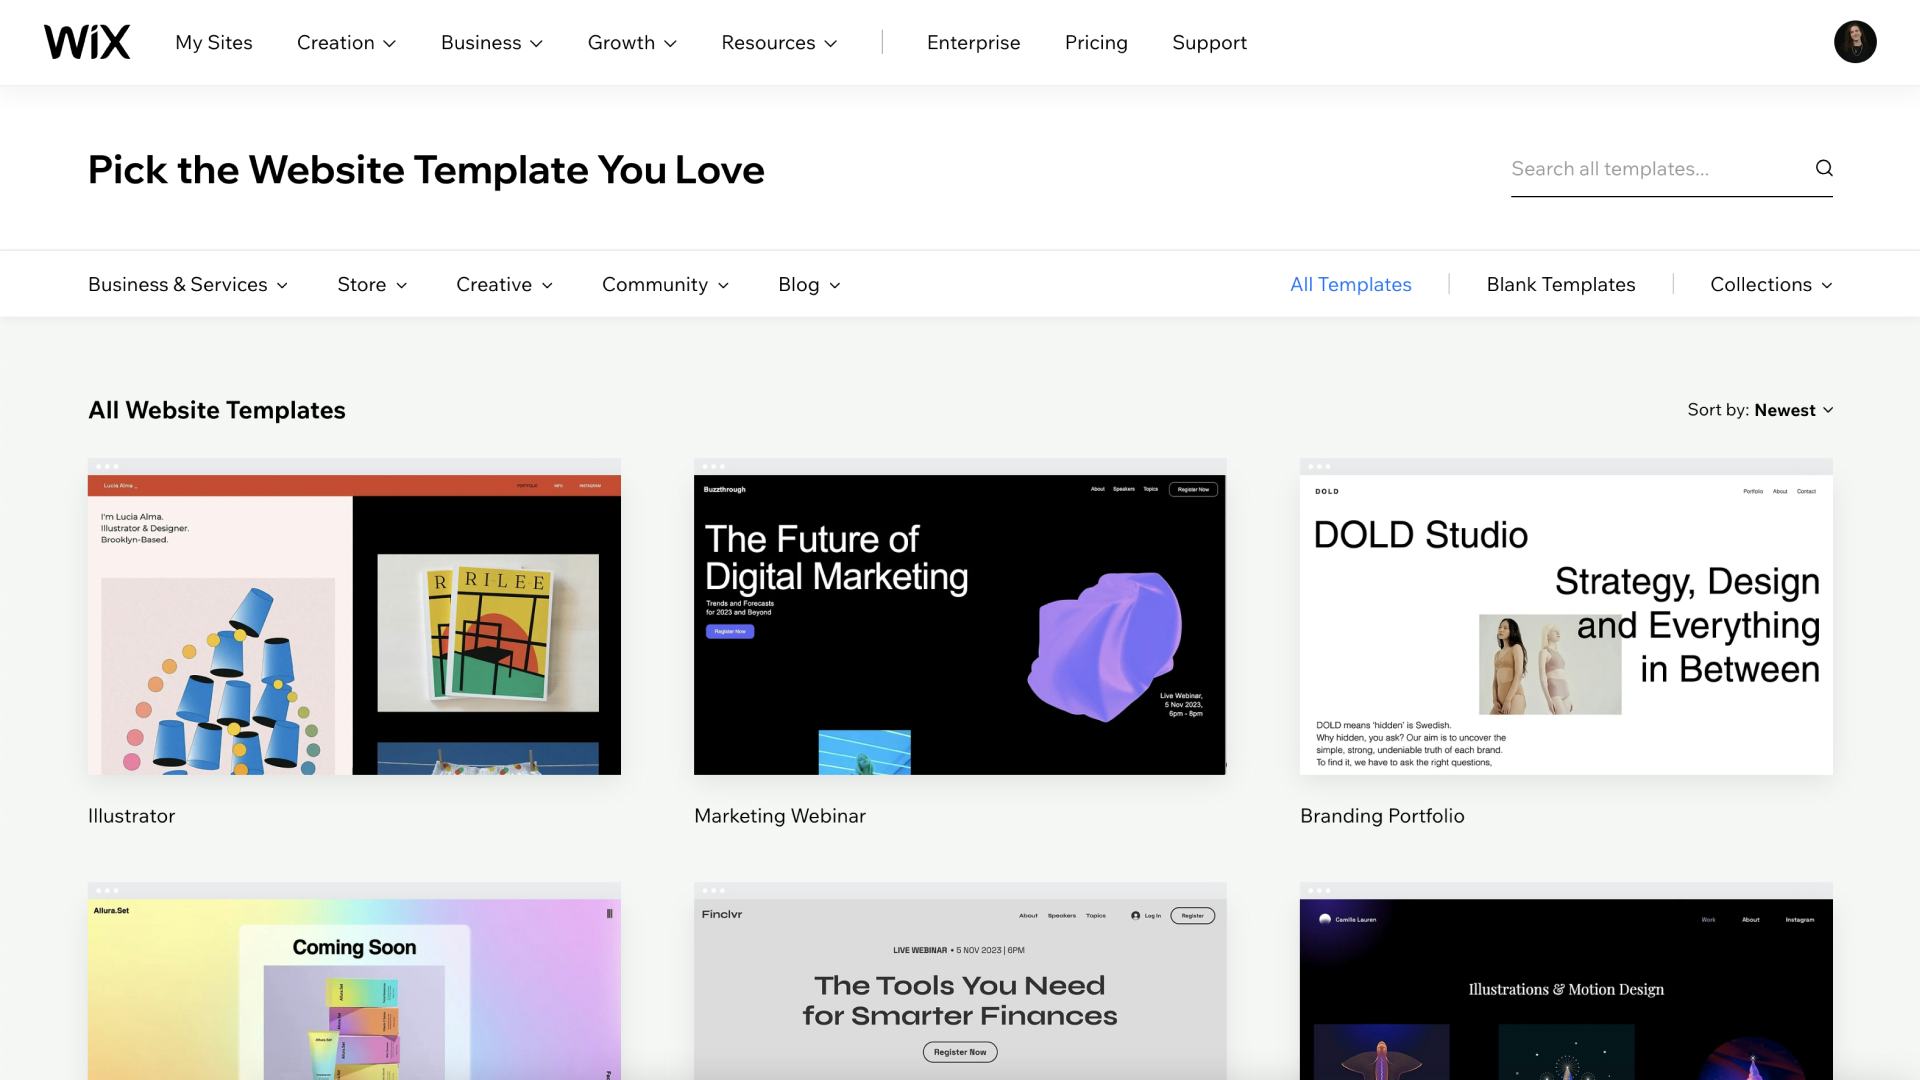Screen dimensions: 1920x1080
Task: Expand the Store category filter
Action: click(x=372, y=285)
